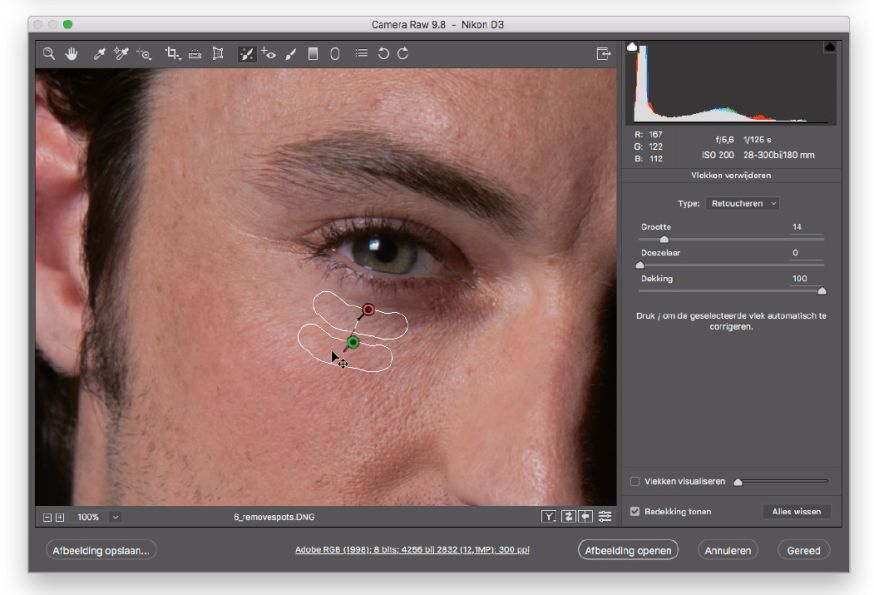874x595 pixels.
Task: Activate the Red Eye Removal tool
Action: [x=268, y=54]
